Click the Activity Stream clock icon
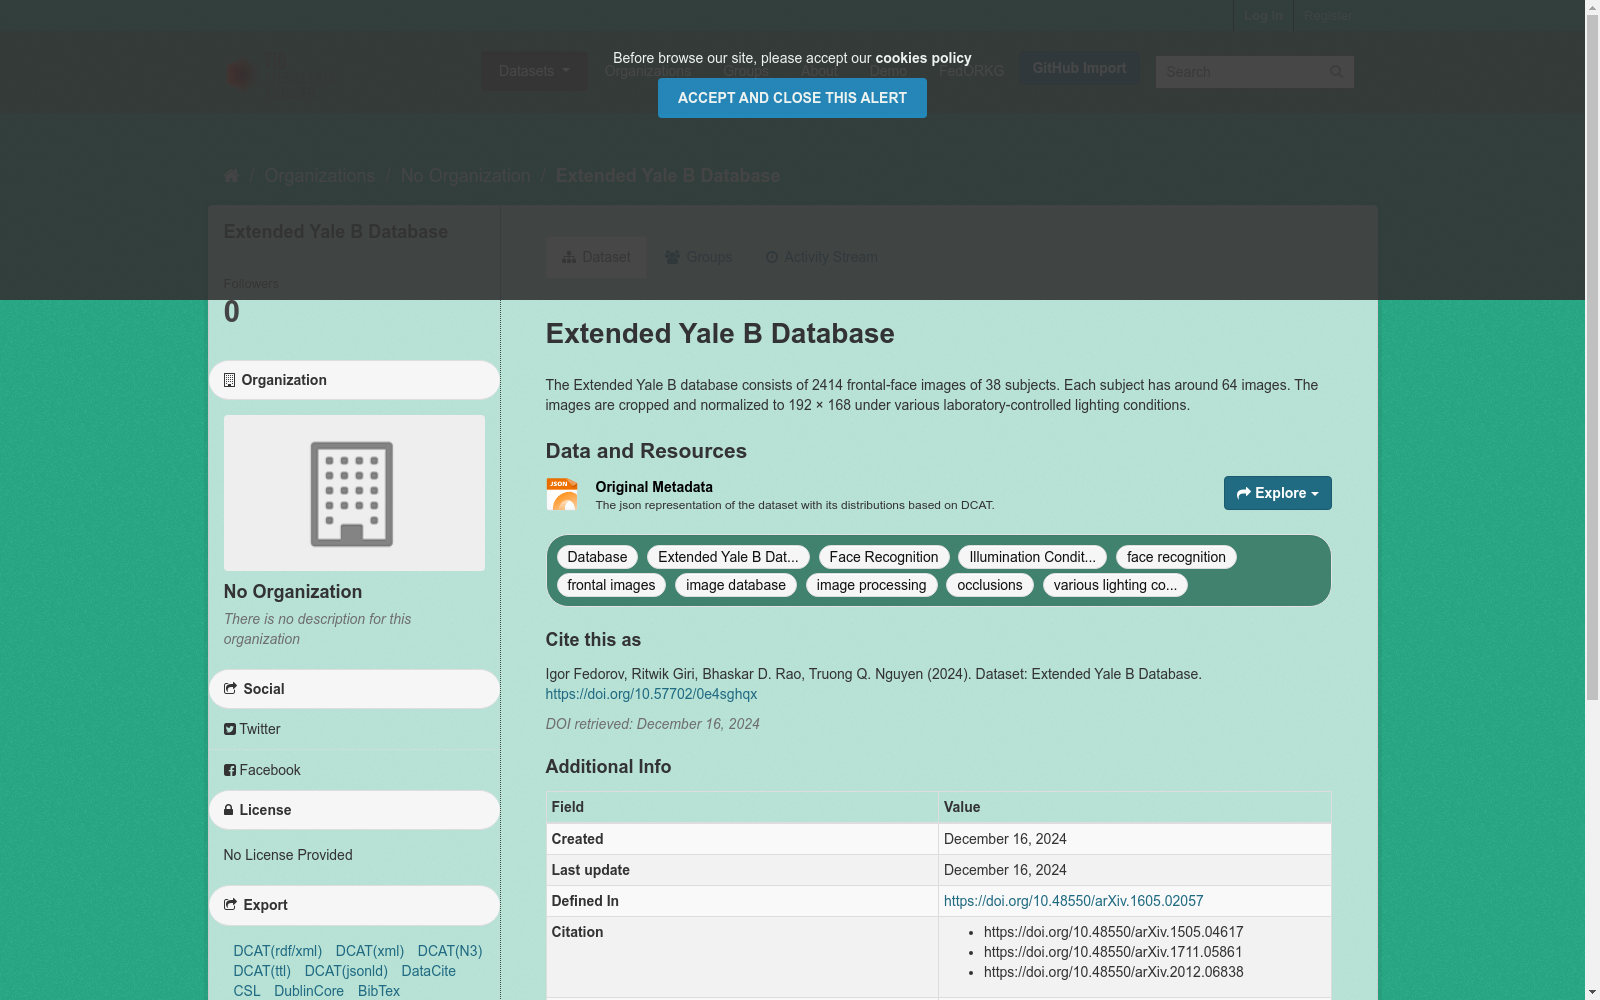The height and width of the screenshot is (1000, 1600). (x=772, y=257)
